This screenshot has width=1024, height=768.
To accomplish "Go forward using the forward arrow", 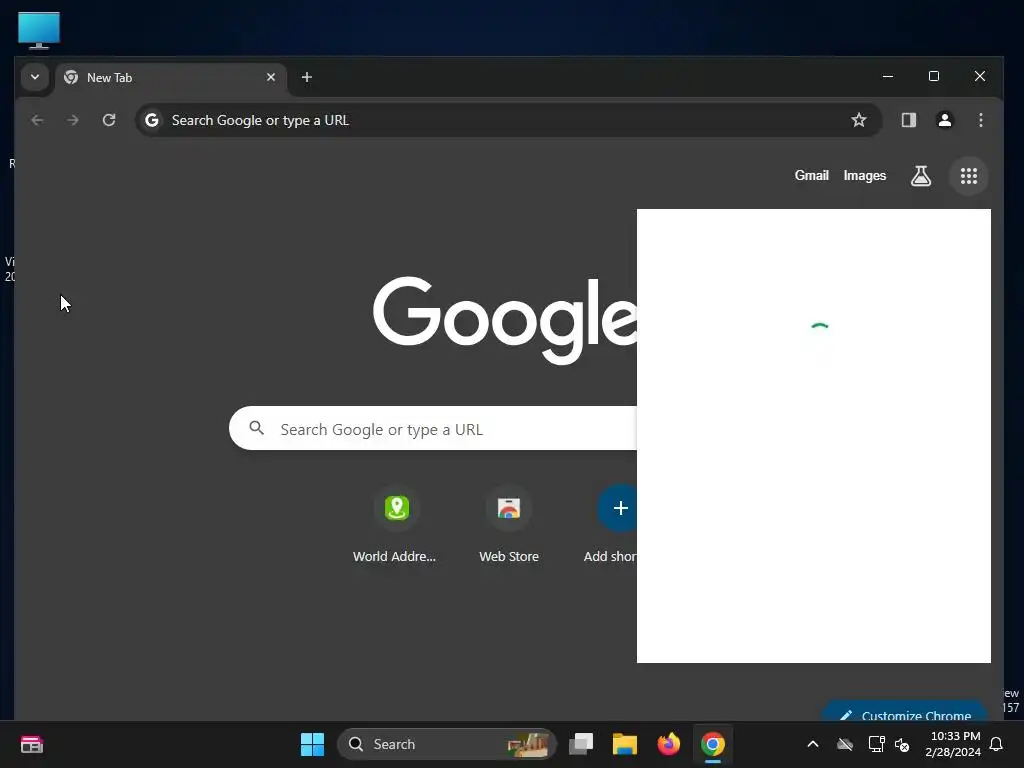I will click(x=72, y=120).
